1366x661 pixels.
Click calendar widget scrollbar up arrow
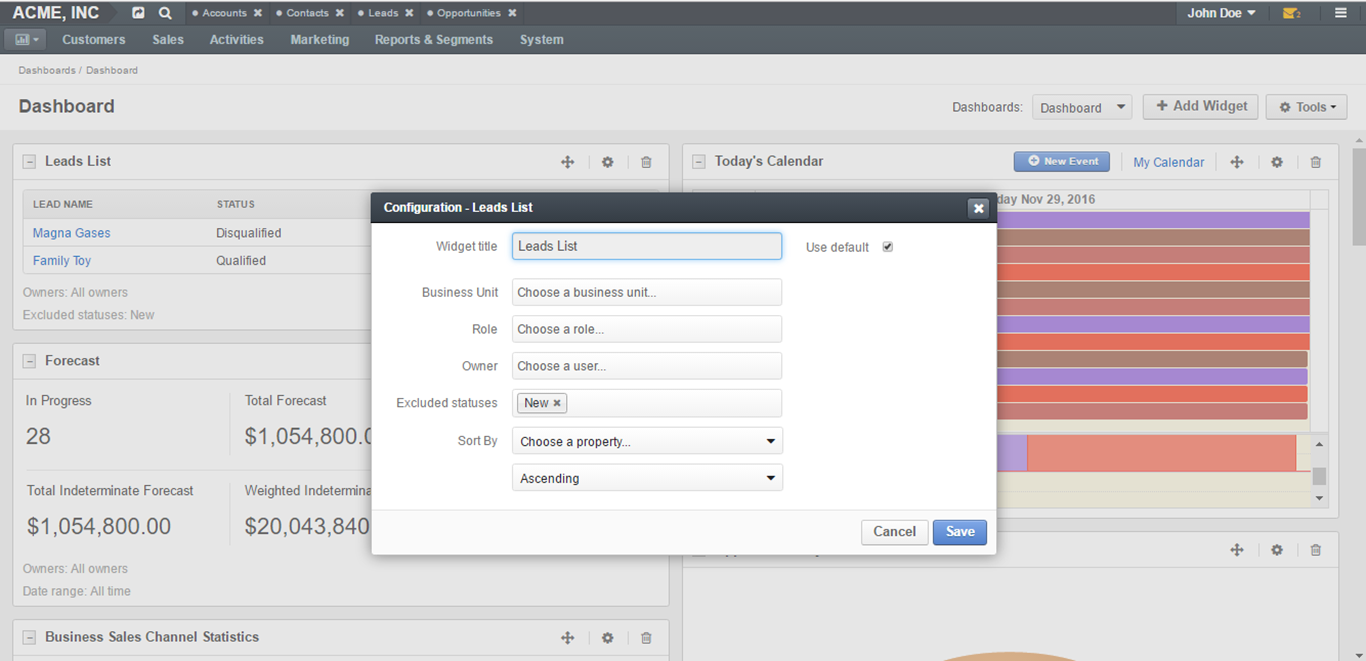click(1319, 444)
